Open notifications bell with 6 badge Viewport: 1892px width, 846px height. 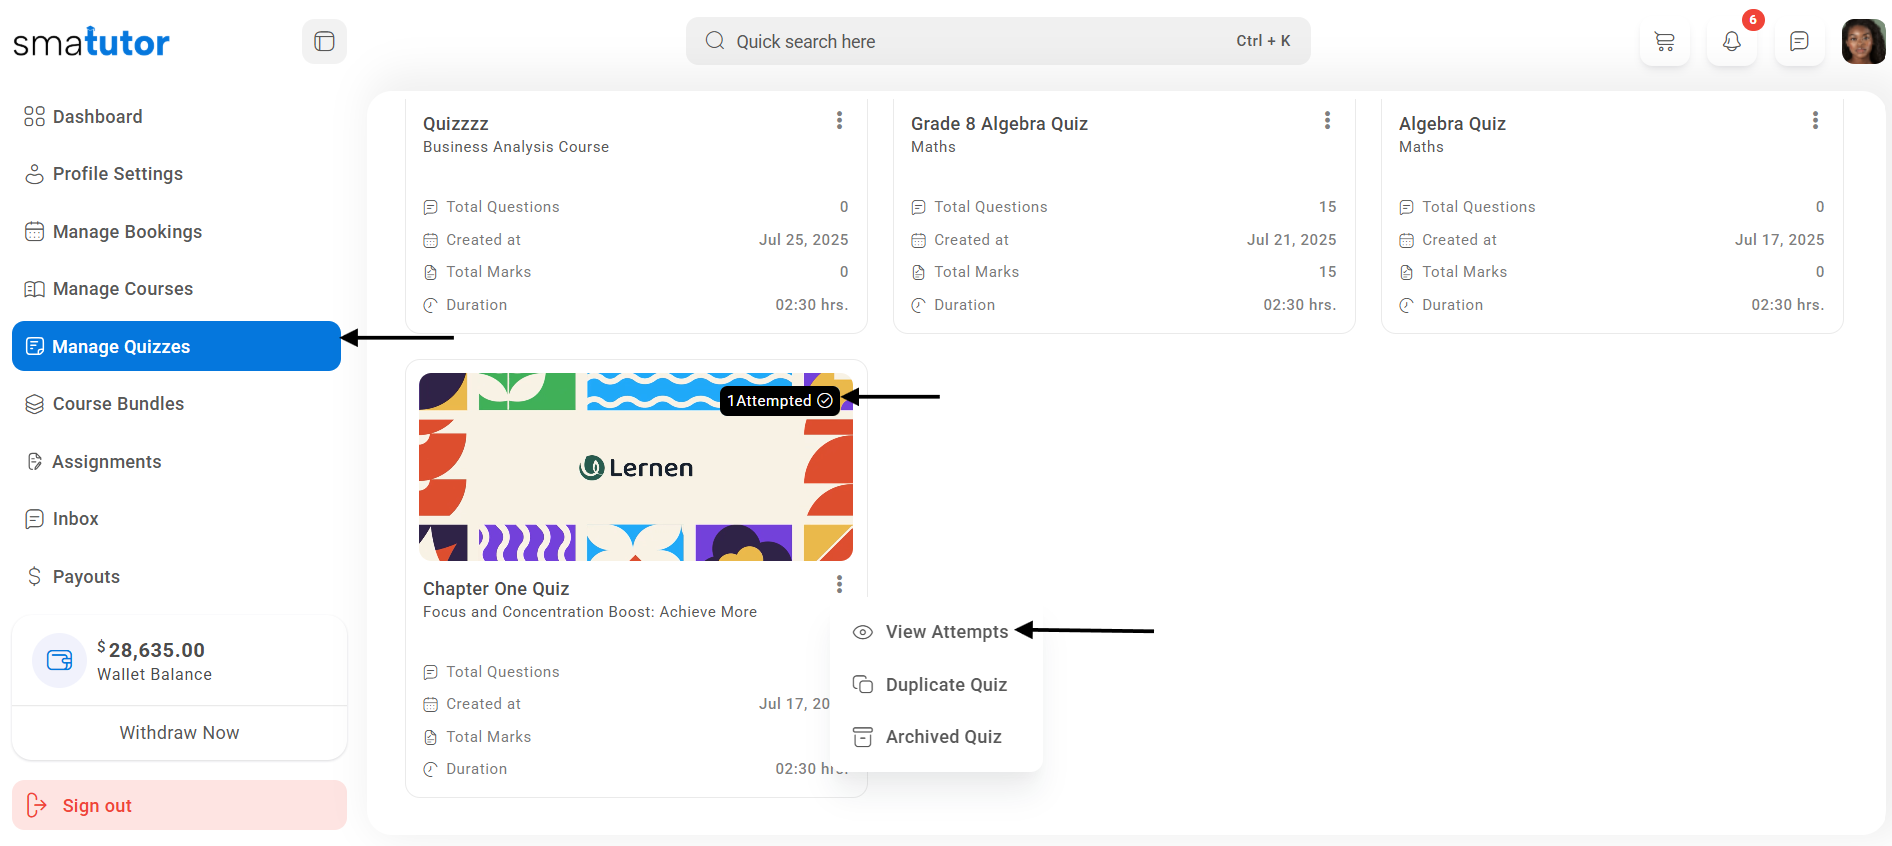(x=1731, y=42)
